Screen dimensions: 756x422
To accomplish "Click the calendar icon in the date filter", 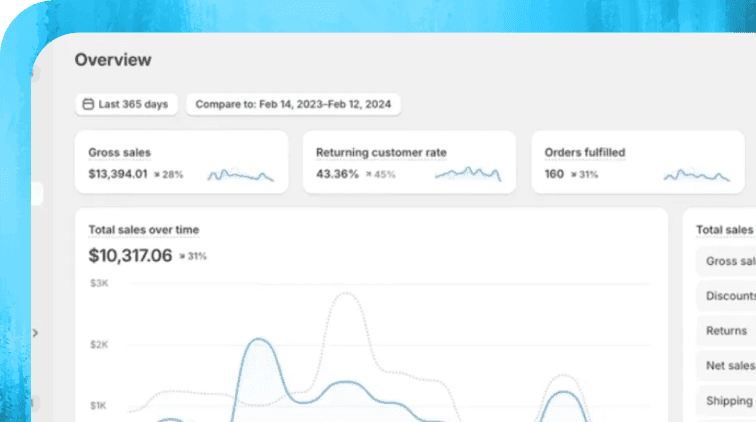I will click(x=88, y=104).
